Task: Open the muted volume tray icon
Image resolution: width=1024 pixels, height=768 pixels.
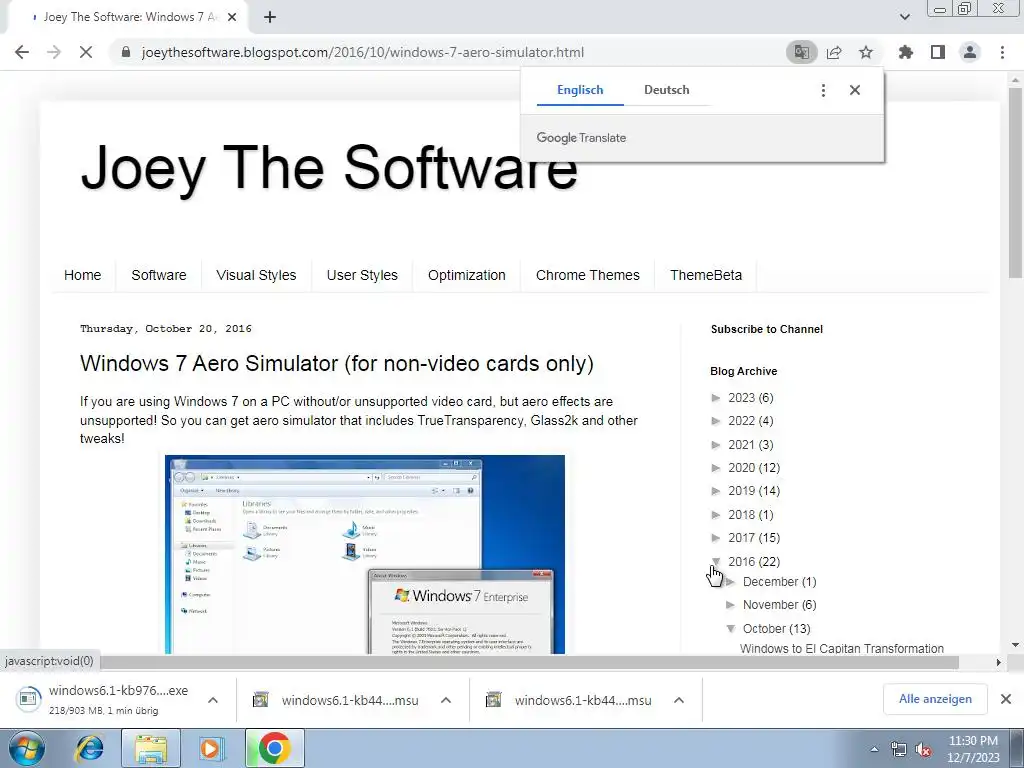Action: click(x=923, y=749)
